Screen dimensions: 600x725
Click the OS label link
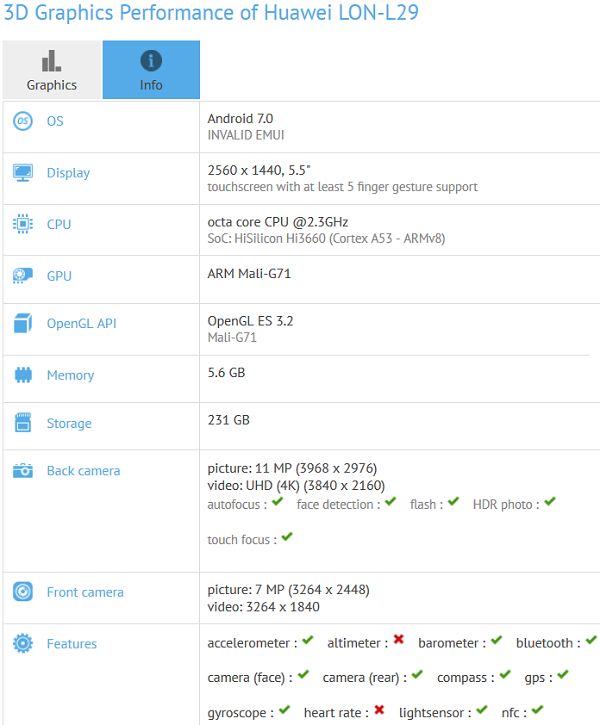(55, 121)
